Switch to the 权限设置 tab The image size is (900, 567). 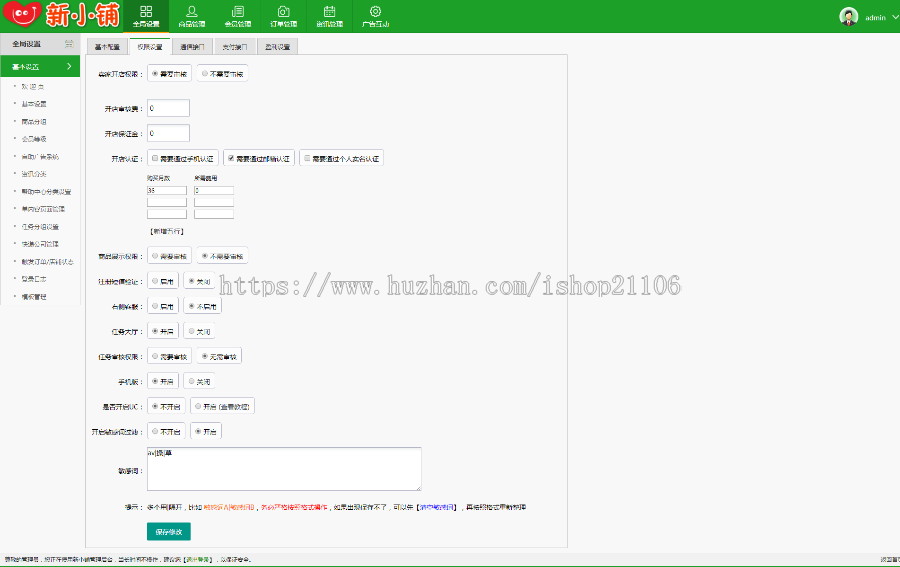coord(150,47)
